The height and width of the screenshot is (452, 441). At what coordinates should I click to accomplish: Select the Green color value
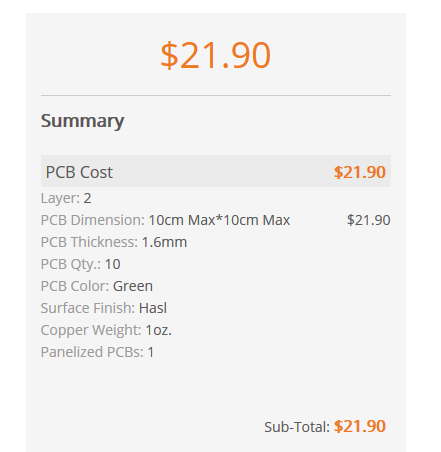133,286
